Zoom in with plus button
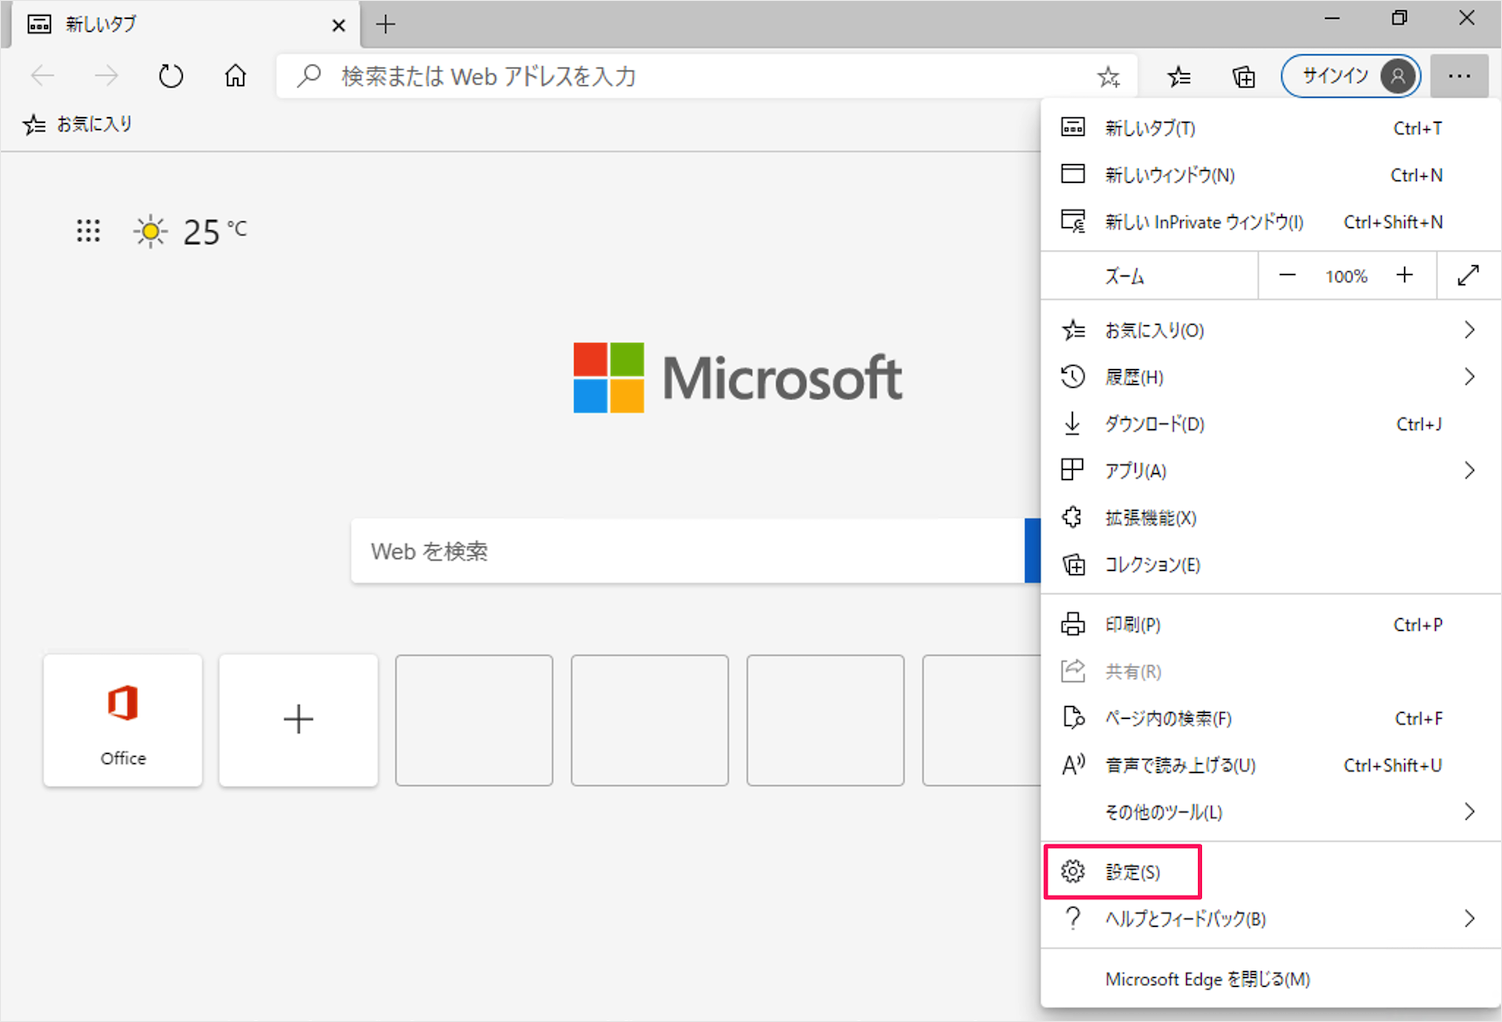The height and width of the screenshot is (1022, 1502). pyautogui.click(x=1405, y=276)
